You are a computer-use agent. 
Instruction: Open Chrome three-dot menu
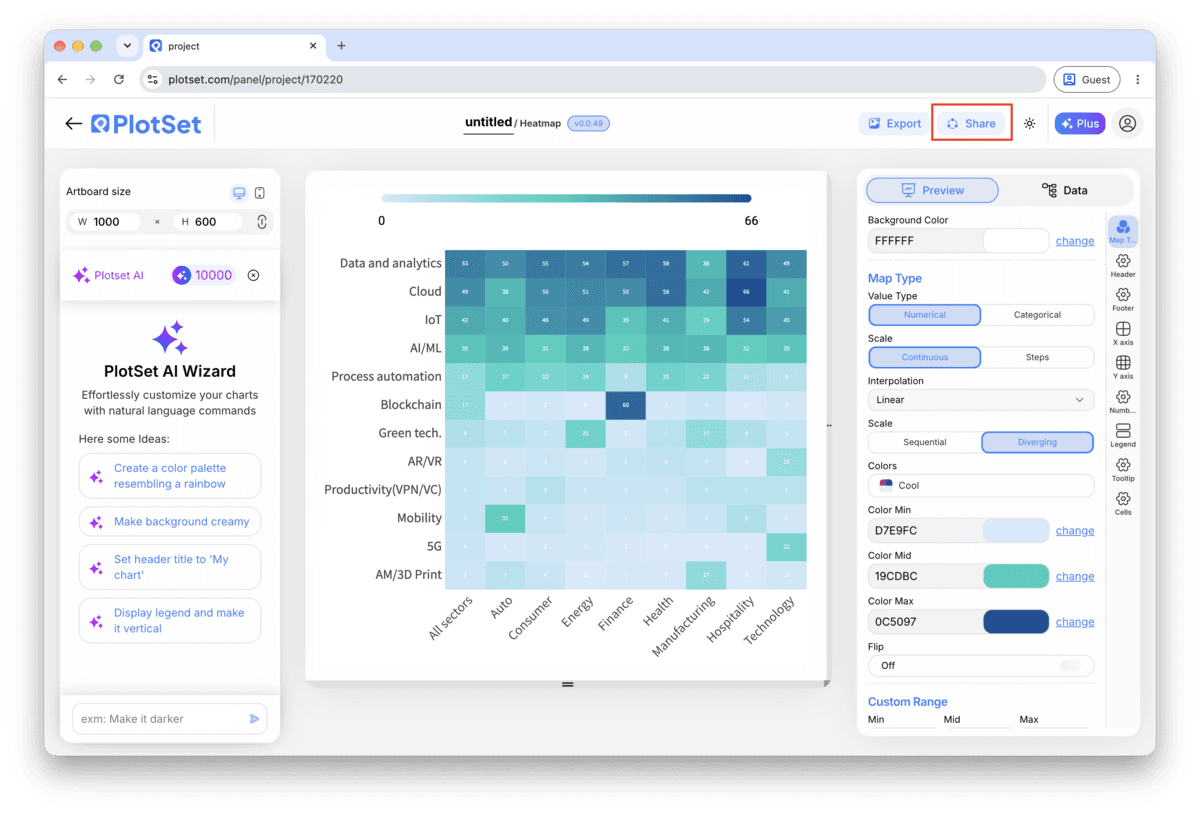point(1137,79)
